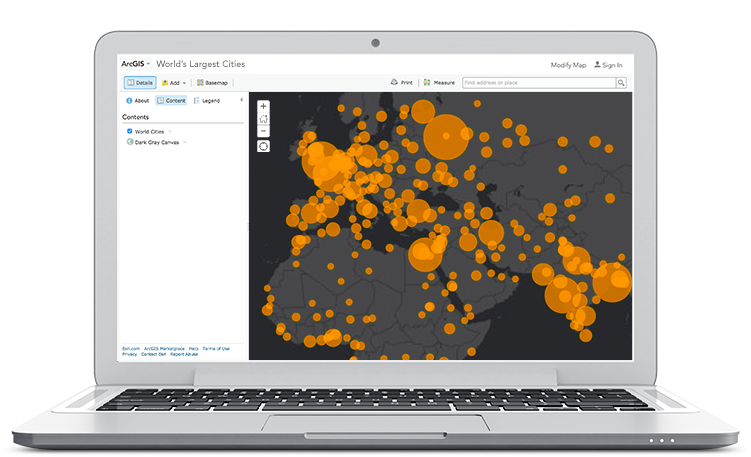
Task: Click the Sign In person icon
Action: [597, 65]
